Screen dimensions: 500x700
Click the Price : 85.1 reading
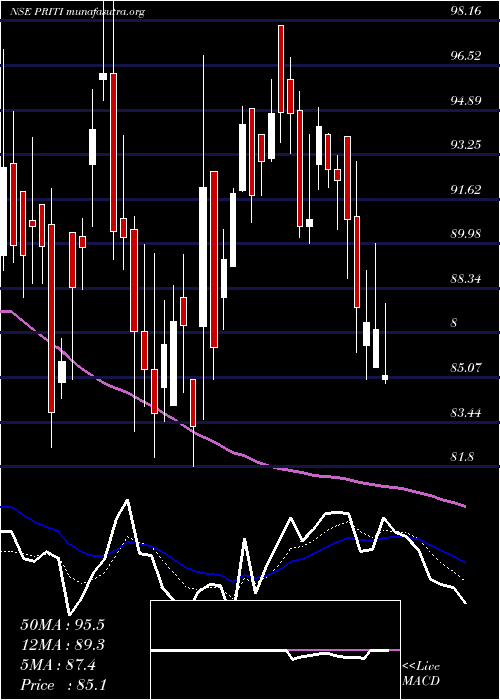[x=63, y=685]
